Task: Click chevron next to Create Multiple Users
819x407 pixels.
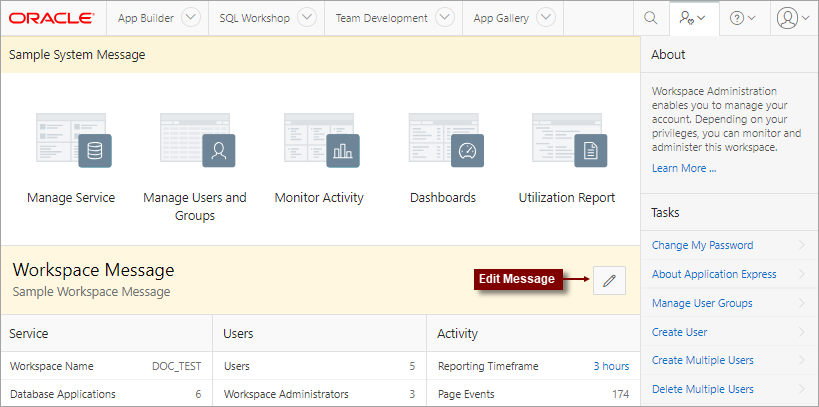Action: coord(802,361)
